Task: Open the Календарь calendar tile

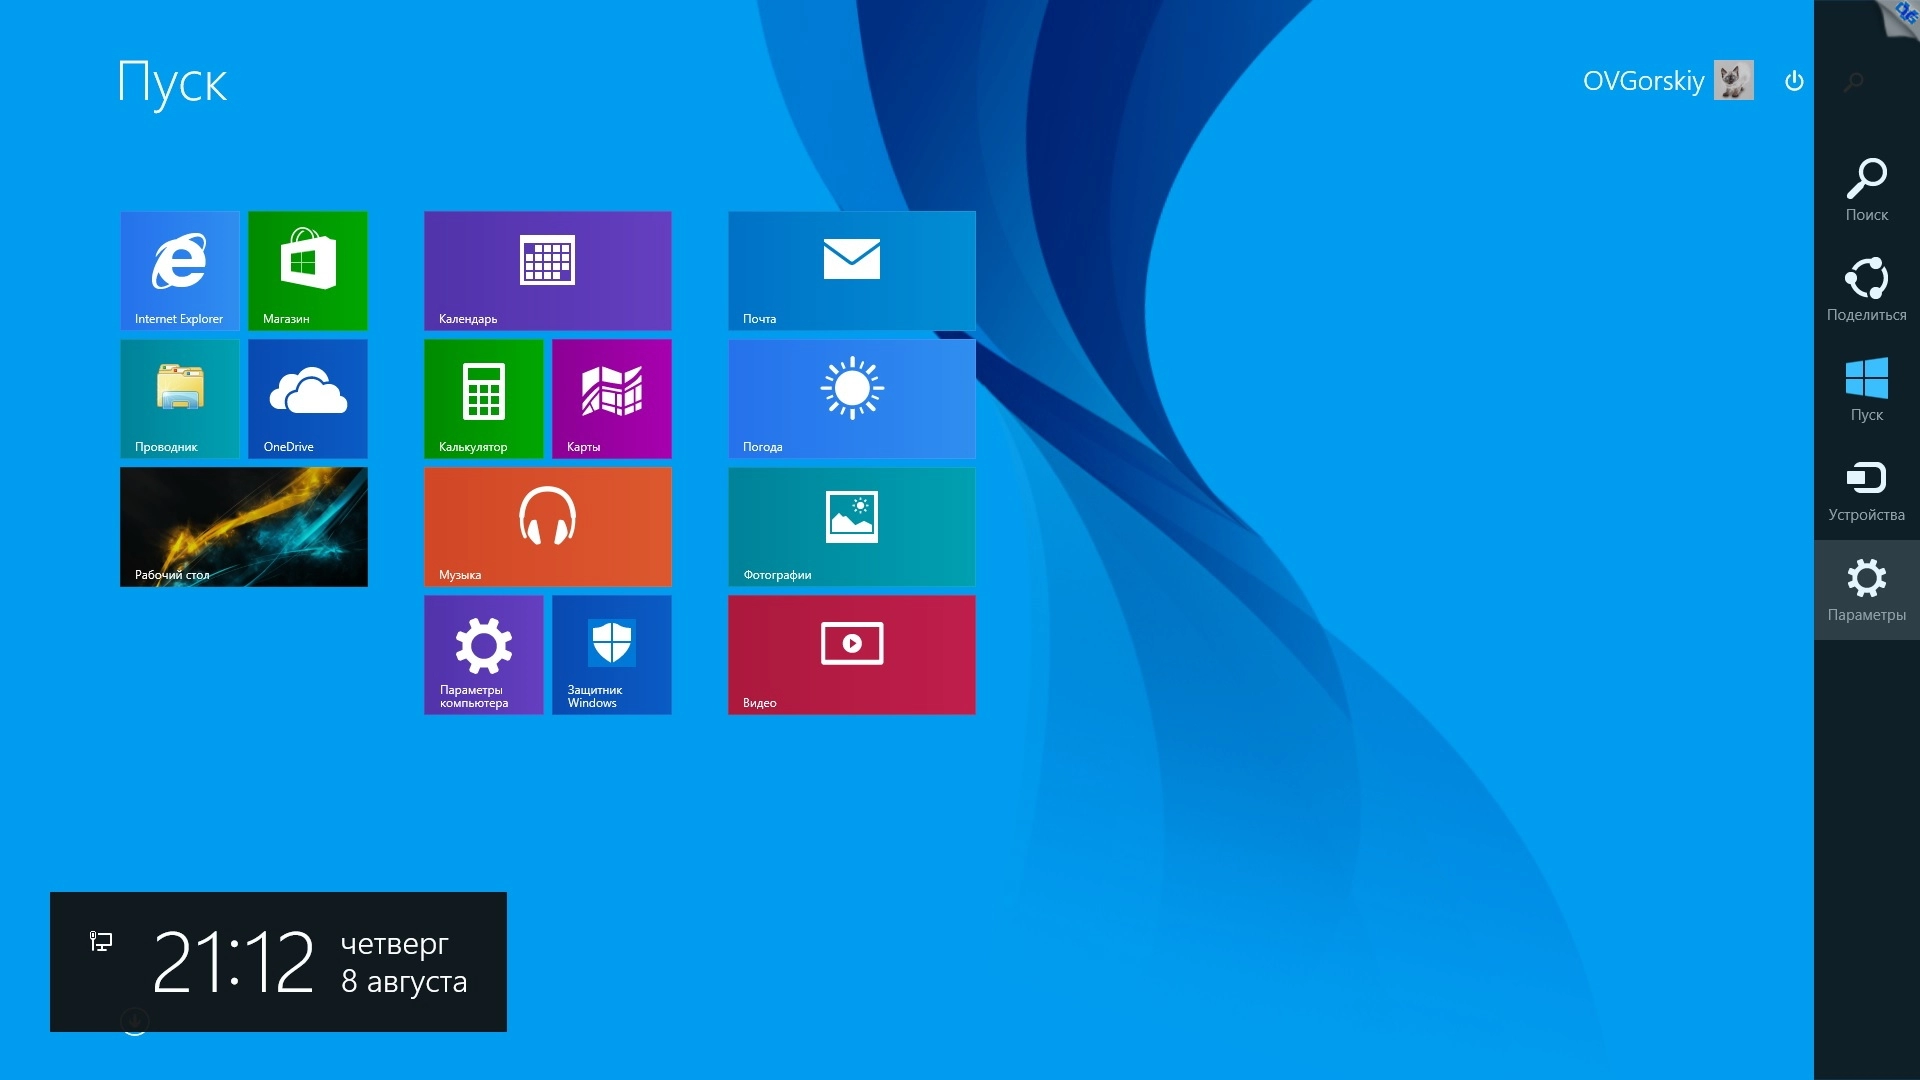Action: 547,270
